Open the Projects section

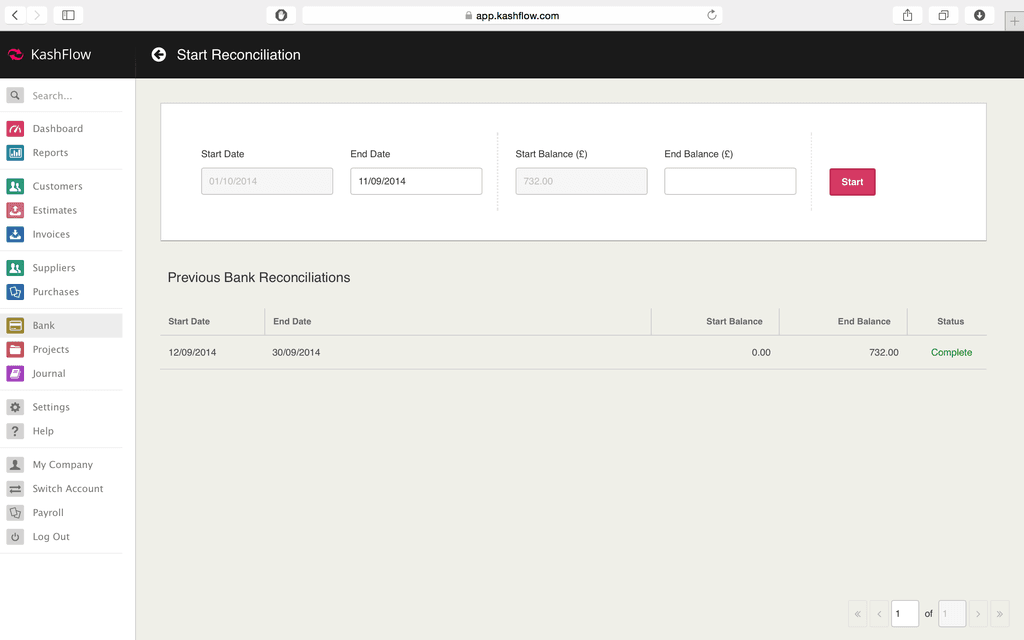pyautogui.click(x=50, y=349)
